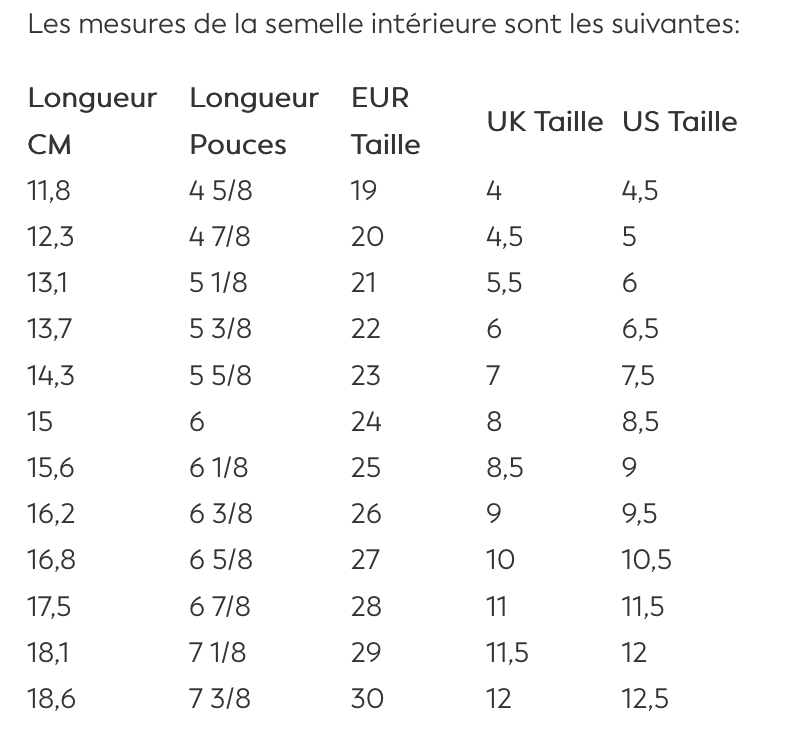Select the 11,8 cm length cell
796x732 pixels.
pos(50,191)
